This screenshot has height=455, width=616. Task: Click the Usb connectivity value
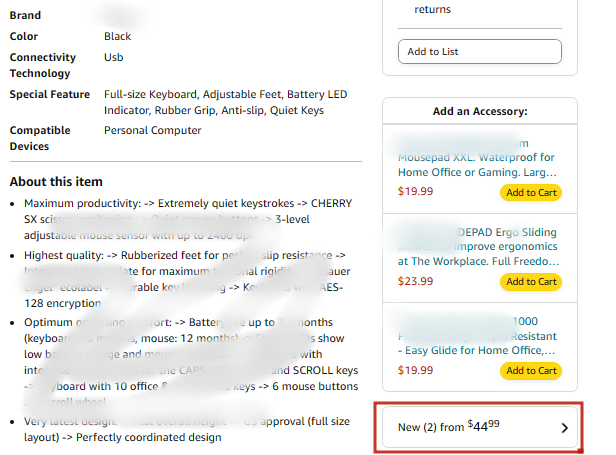114,58
